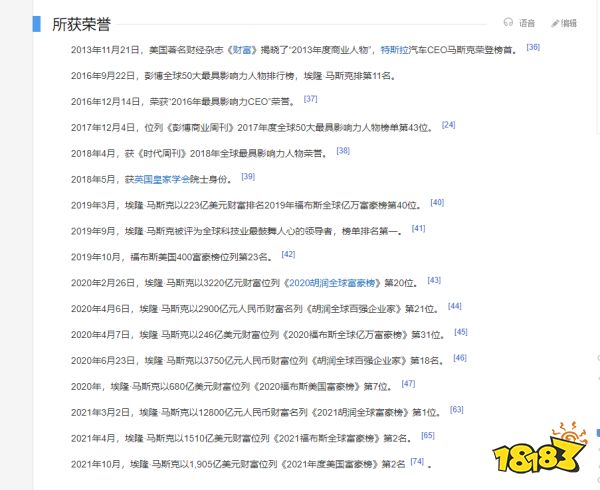600x490 pixels.
Task: Click the 编辑 pencil icon
Action: [555, 23]
